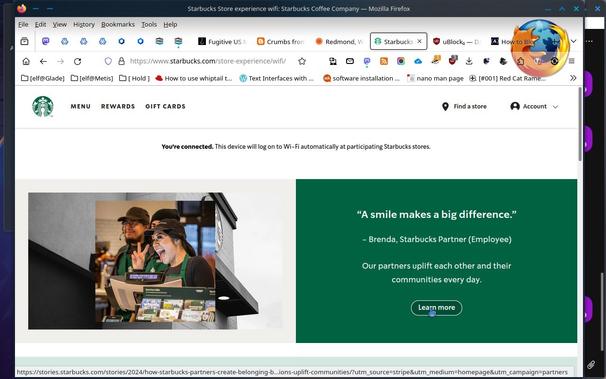Click the ellipsis in the background window
The width and height of the screenshot is (606, 379).
click(x=589, y=41)
